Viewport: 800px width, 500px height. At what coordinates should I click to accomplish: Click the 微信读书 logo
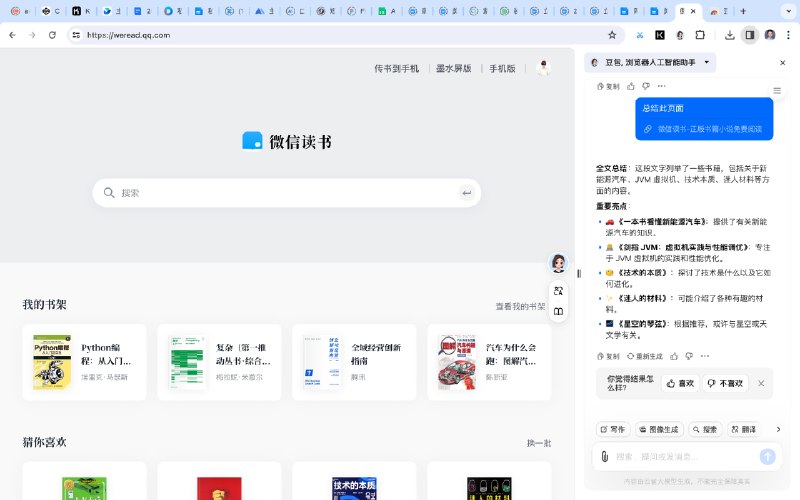[287, 141]
